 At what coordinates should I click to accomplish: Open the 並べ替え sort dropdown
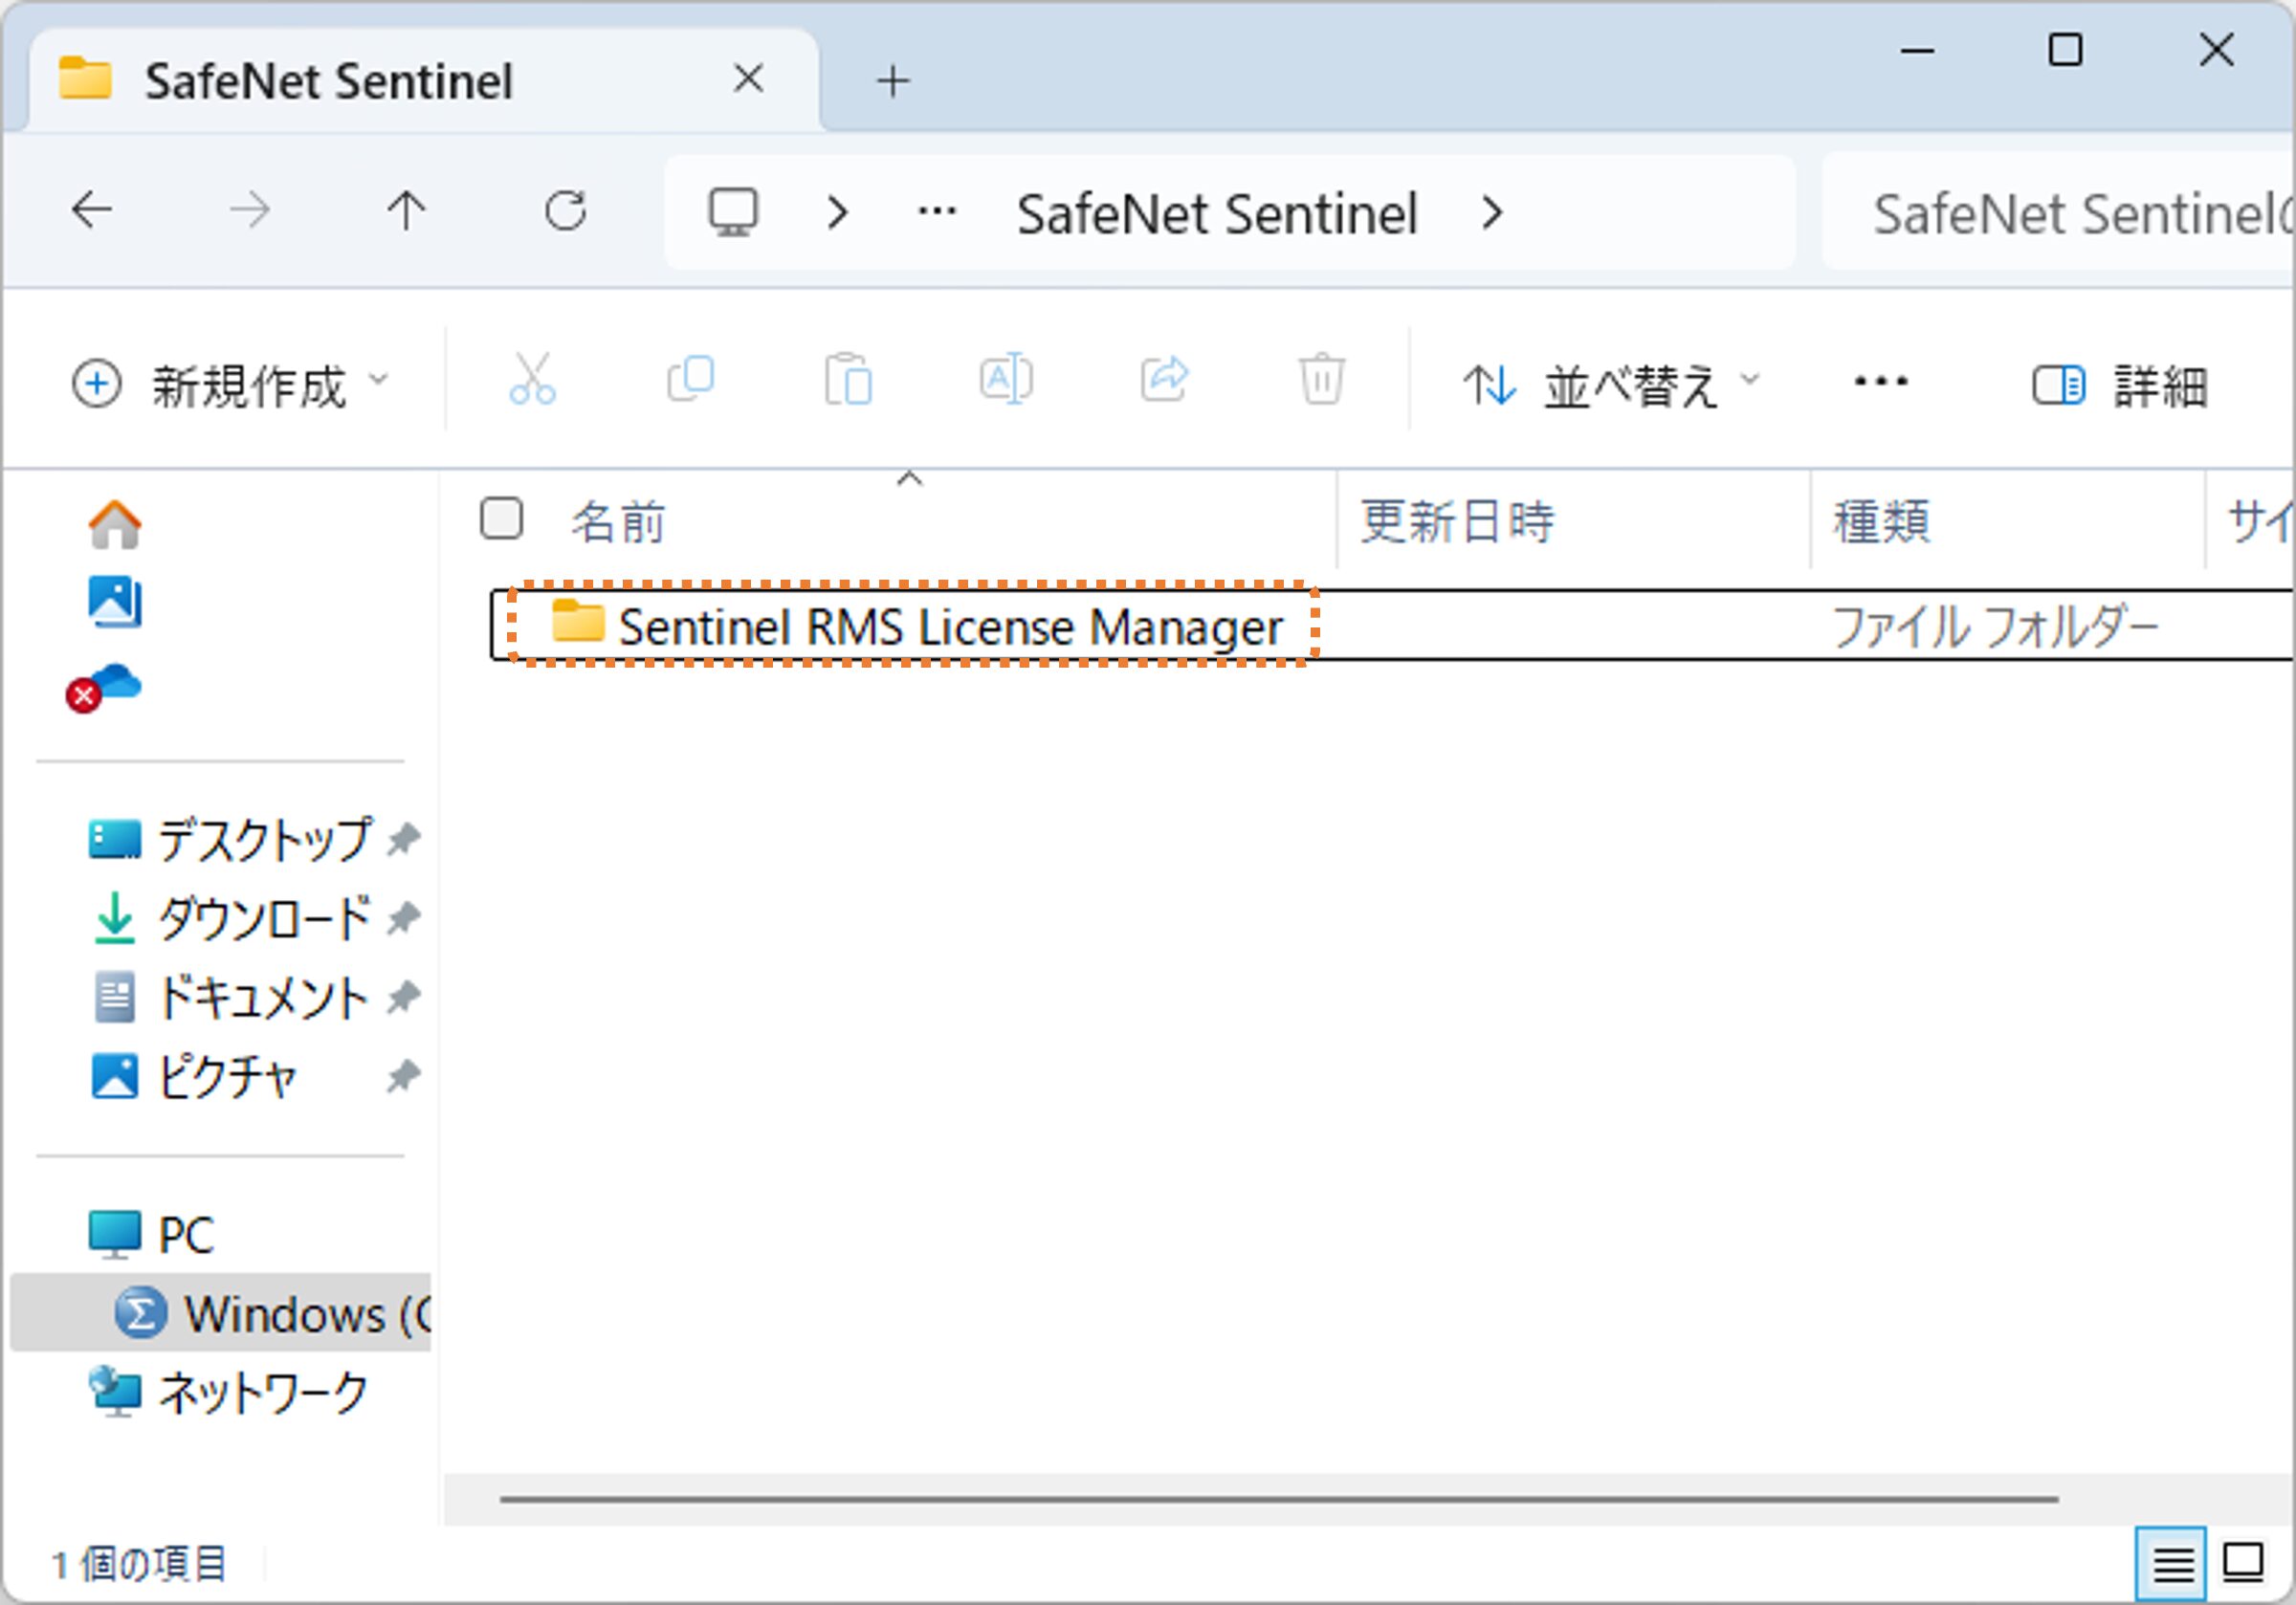[x=1610, y=385]
